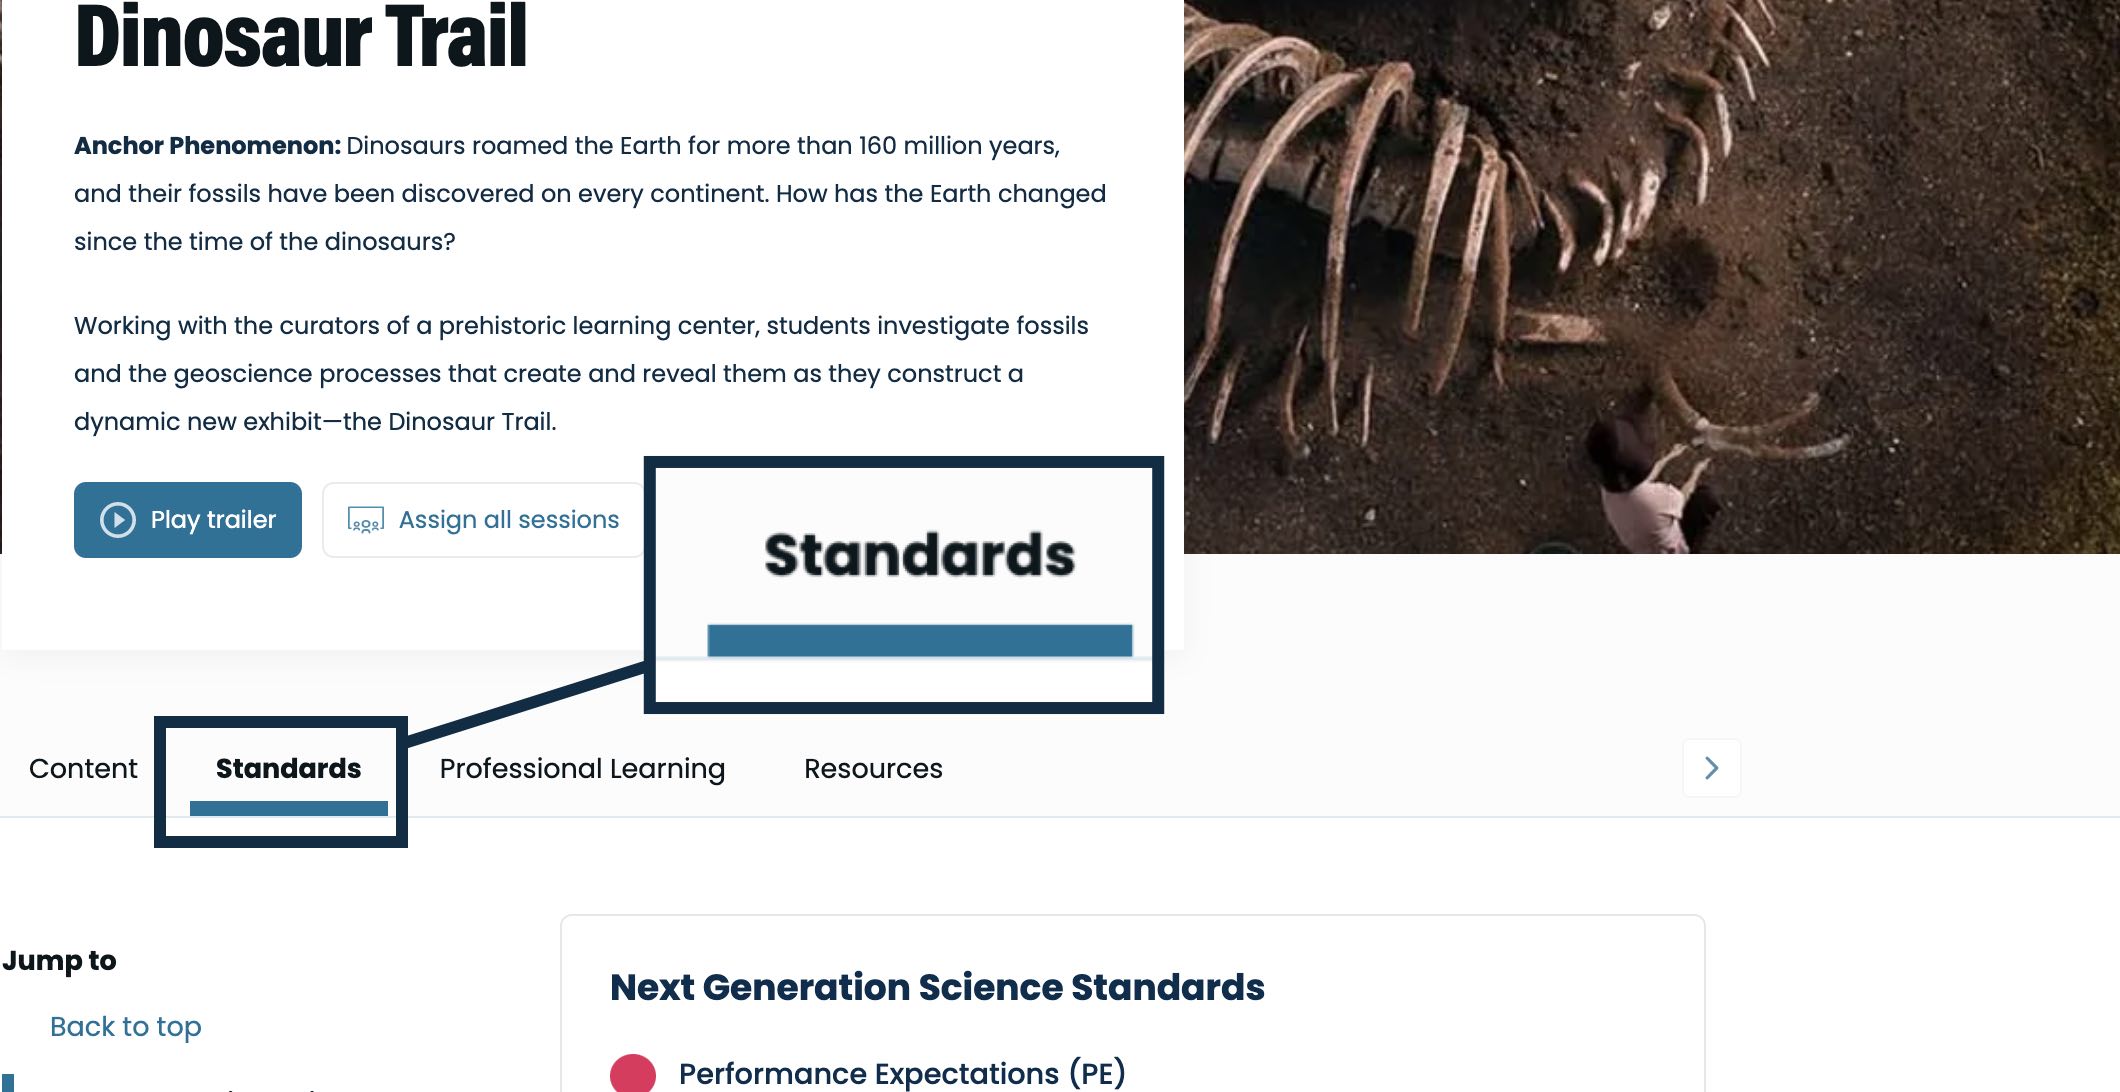Click the Jump to sidebar heading
Viewport: 2120px width, 1092px height.
point(60,960)
